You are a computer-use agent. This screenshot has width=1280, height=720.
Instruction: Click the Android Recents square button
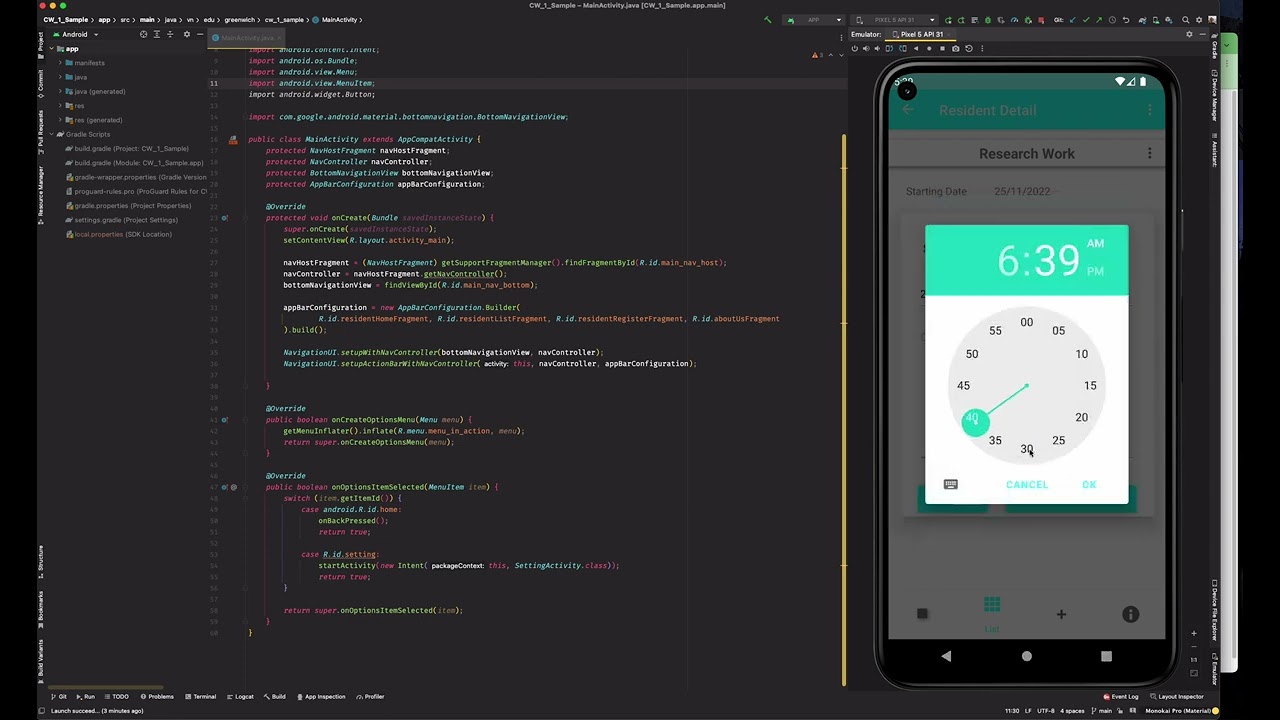[1106, 656]
